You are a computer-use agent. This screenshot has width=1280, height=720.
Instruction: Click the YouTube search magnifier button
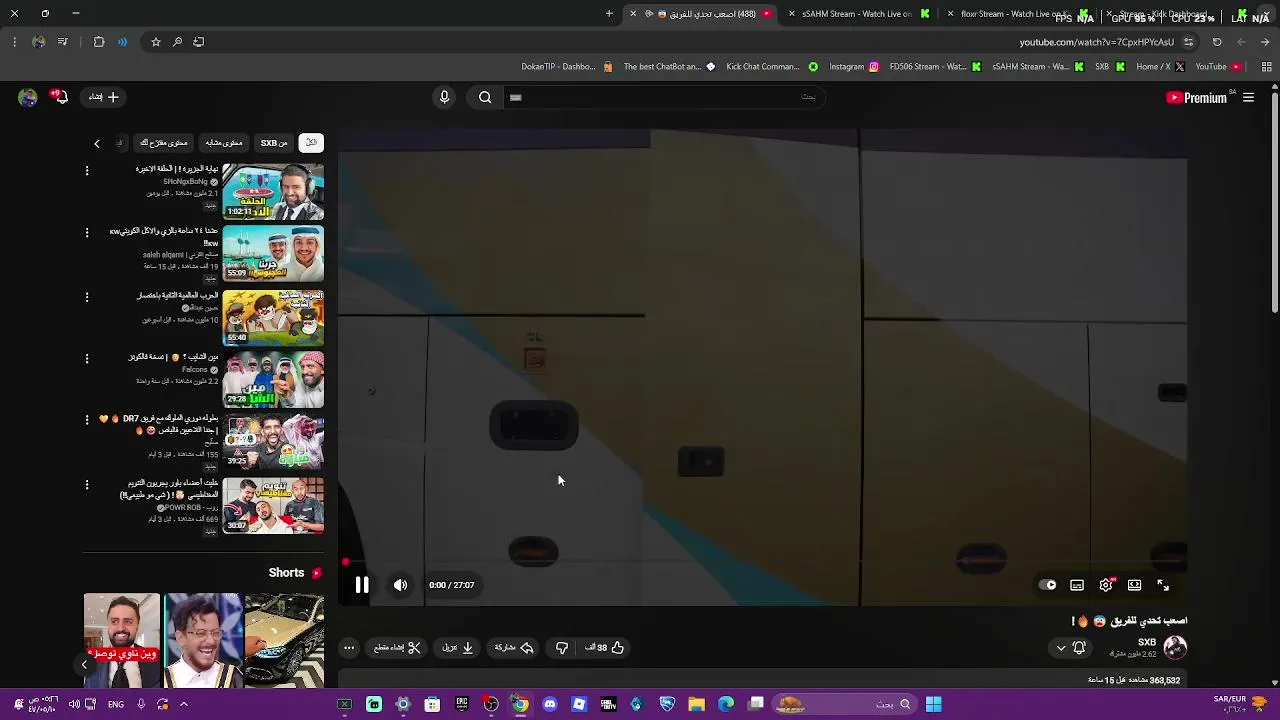point(485,97)
